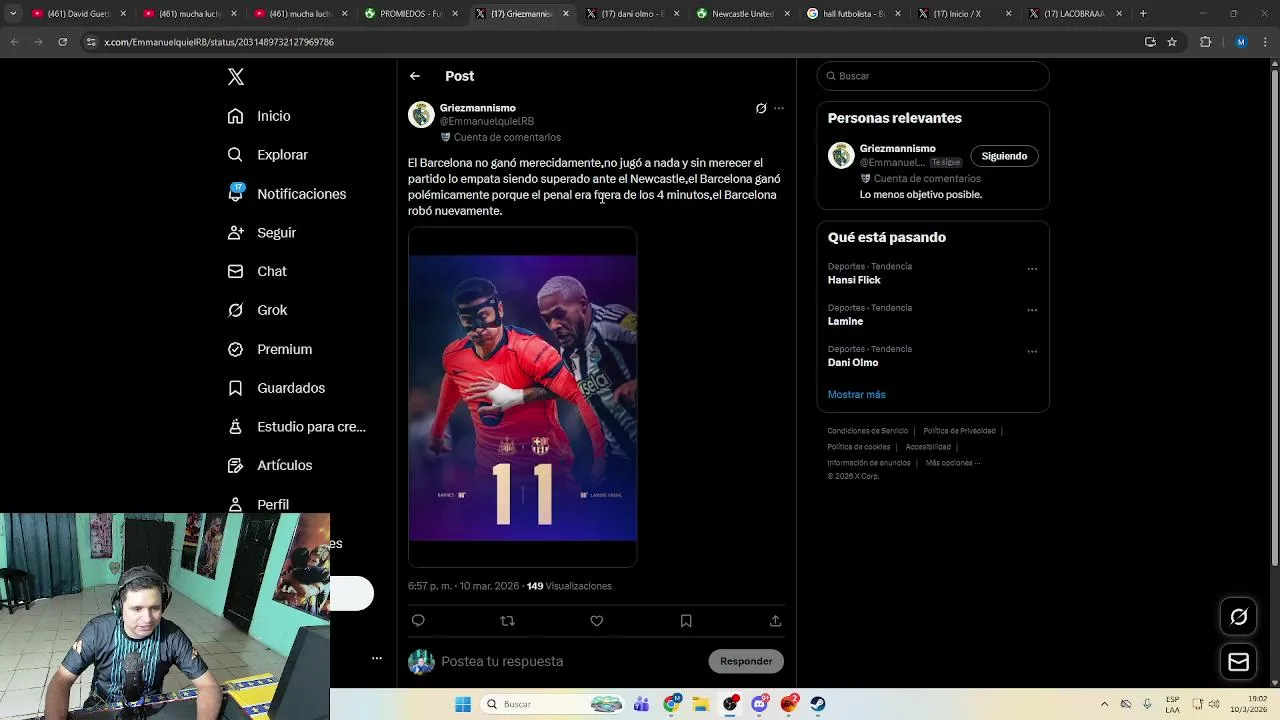
Task: Switch to the Newcastle United tab
Action: [742, 14]
